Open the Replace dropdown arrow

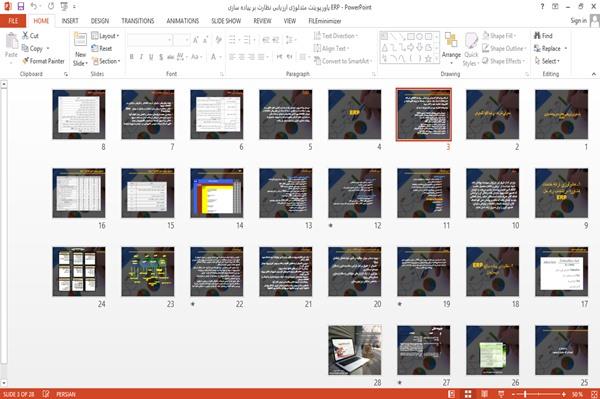pos(566,49)
